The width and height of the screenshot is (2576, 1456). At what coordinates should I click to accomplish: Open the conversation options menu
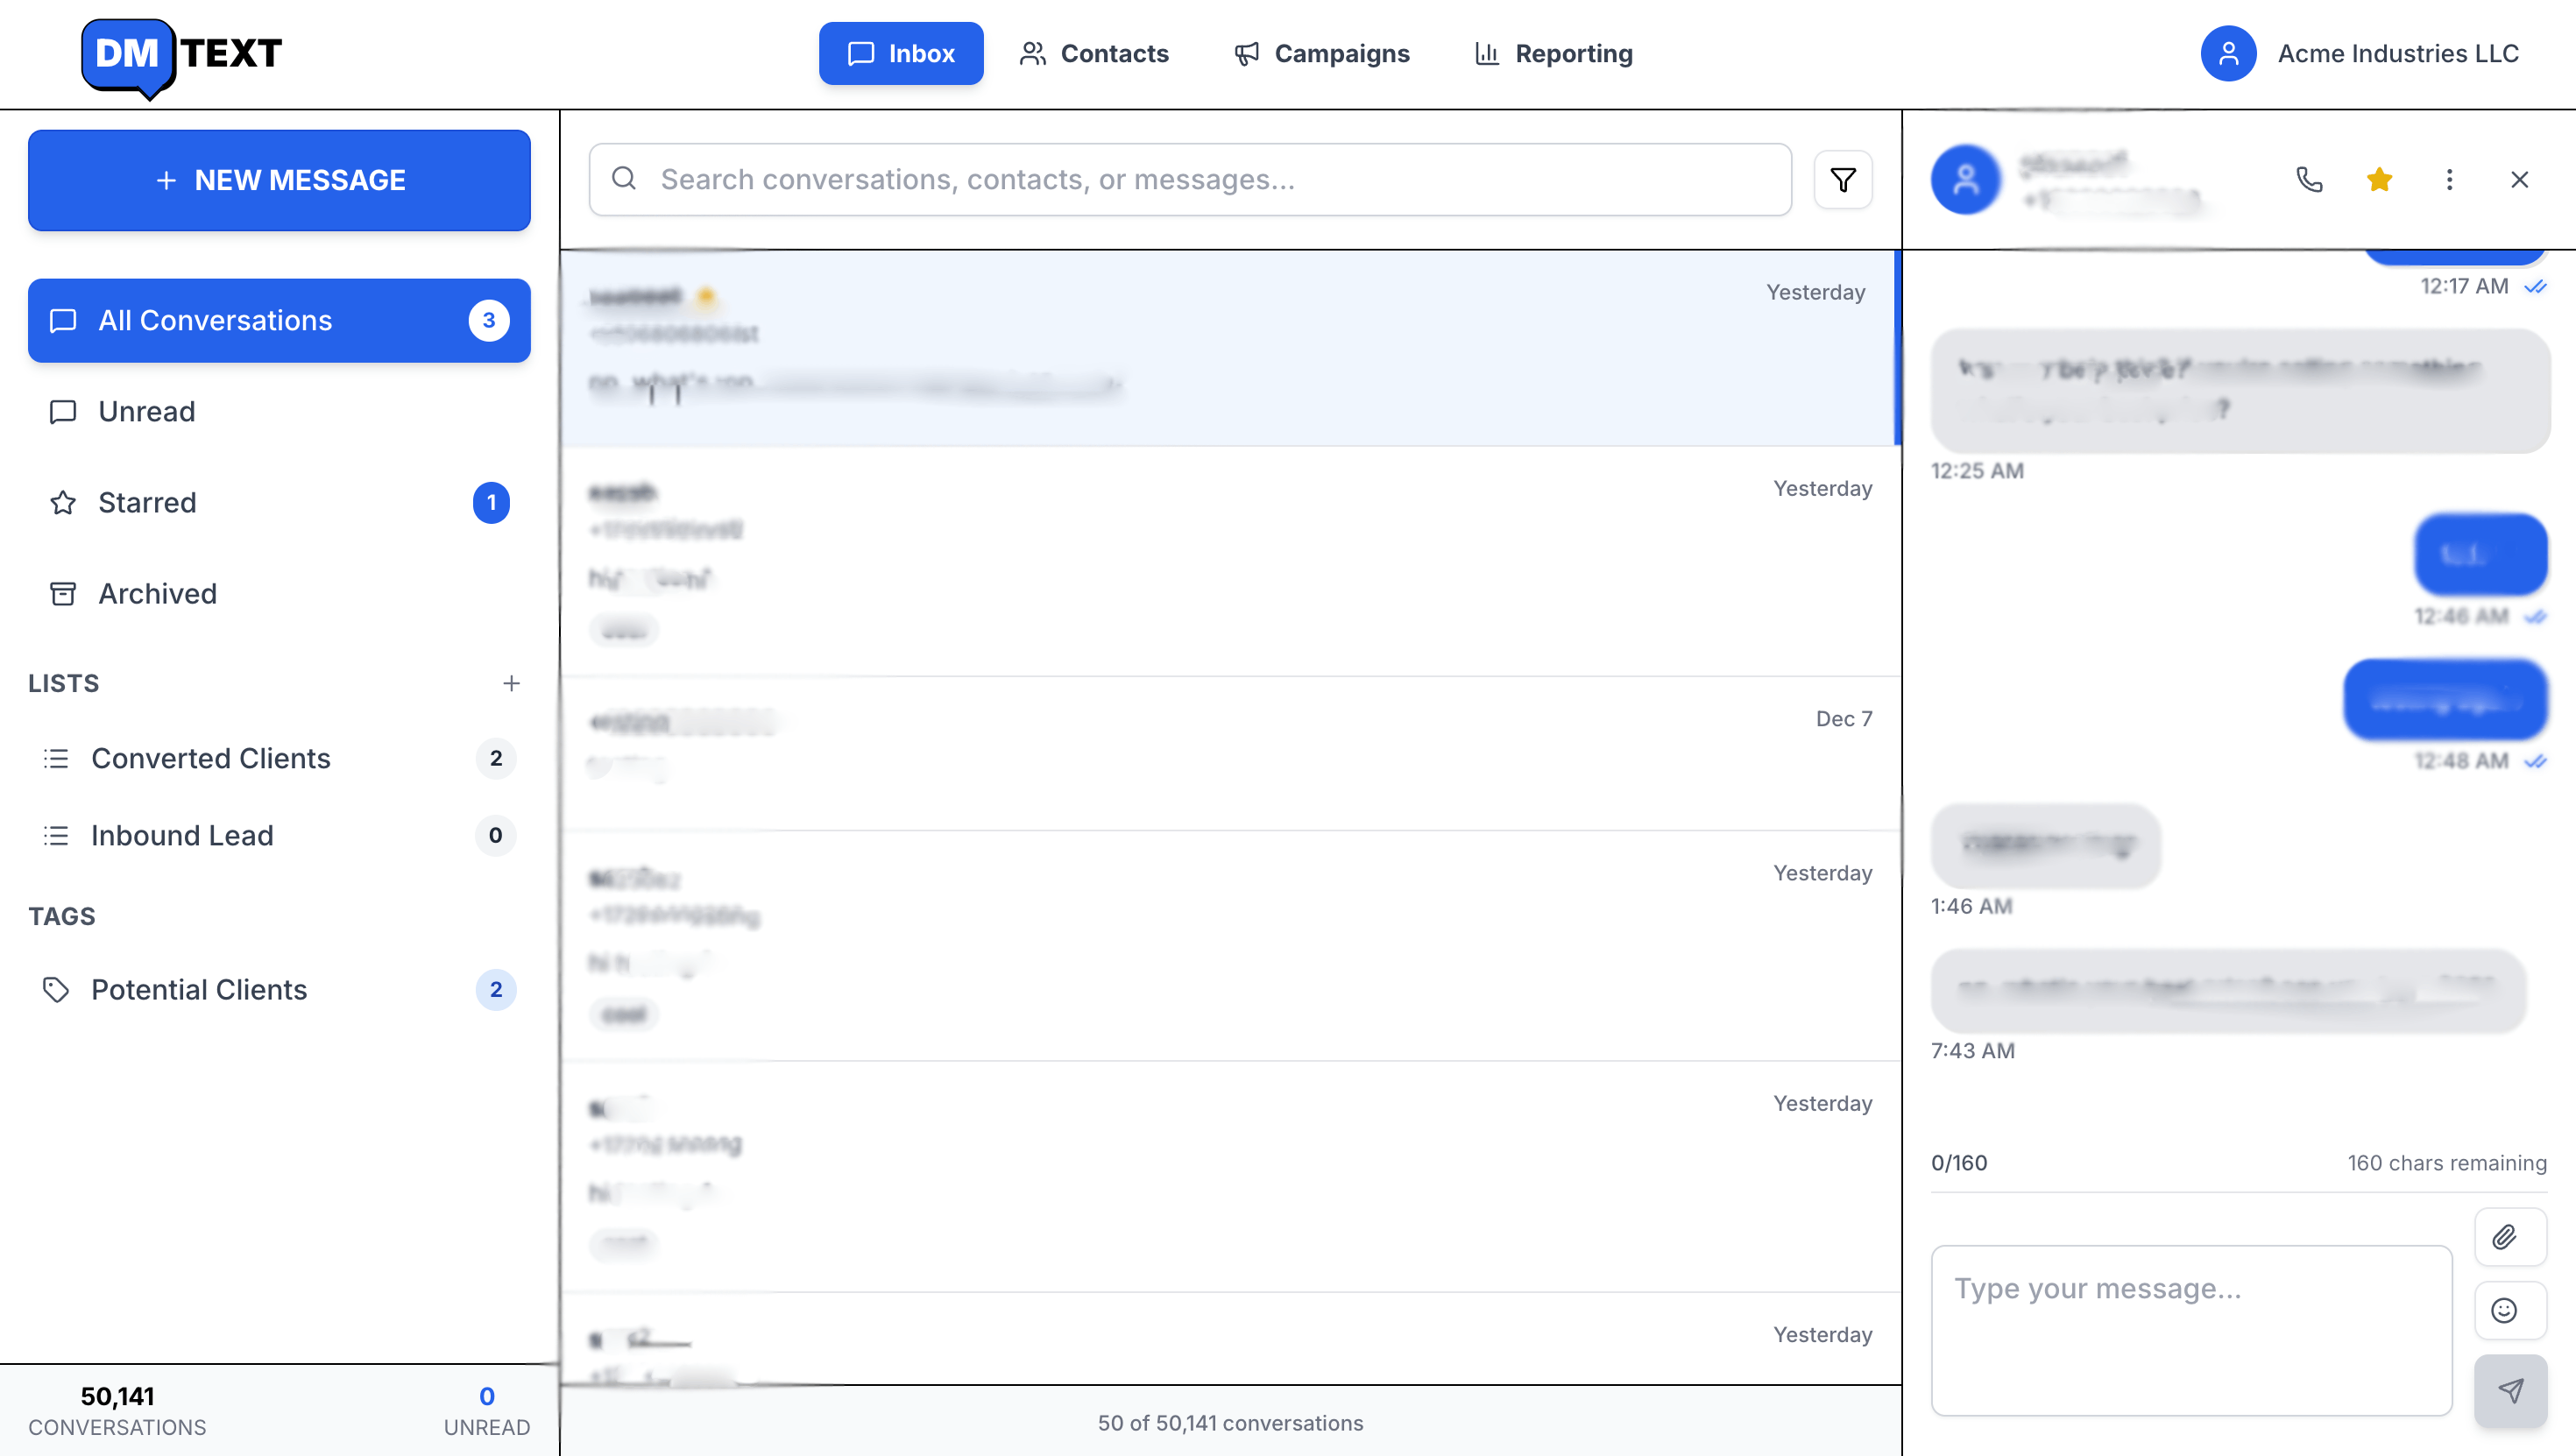point(2450,179)
